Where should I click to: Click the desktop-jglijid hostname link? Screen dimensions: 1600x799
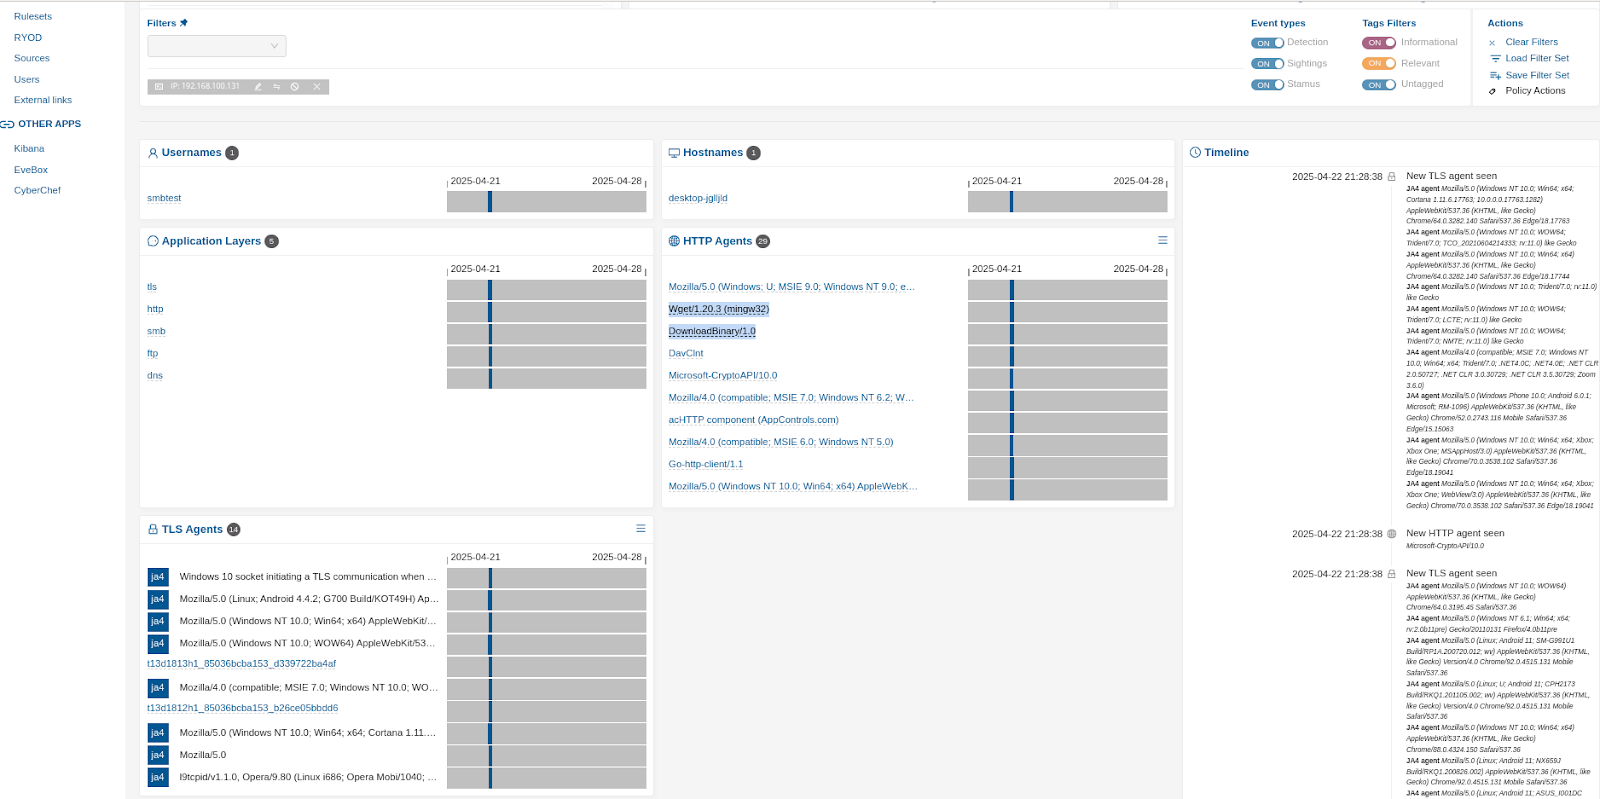(x=698, y=198)
